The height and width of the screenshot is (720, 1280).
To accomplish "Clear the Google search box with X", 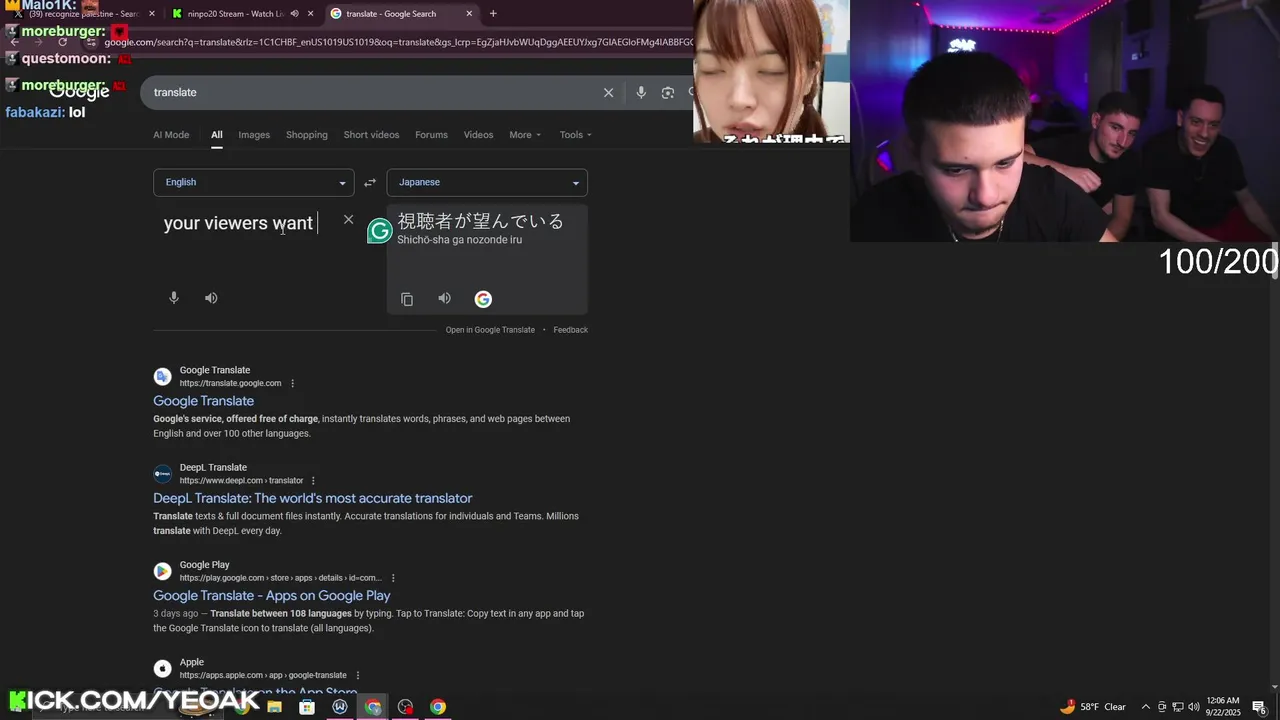I will click(608, 92).
